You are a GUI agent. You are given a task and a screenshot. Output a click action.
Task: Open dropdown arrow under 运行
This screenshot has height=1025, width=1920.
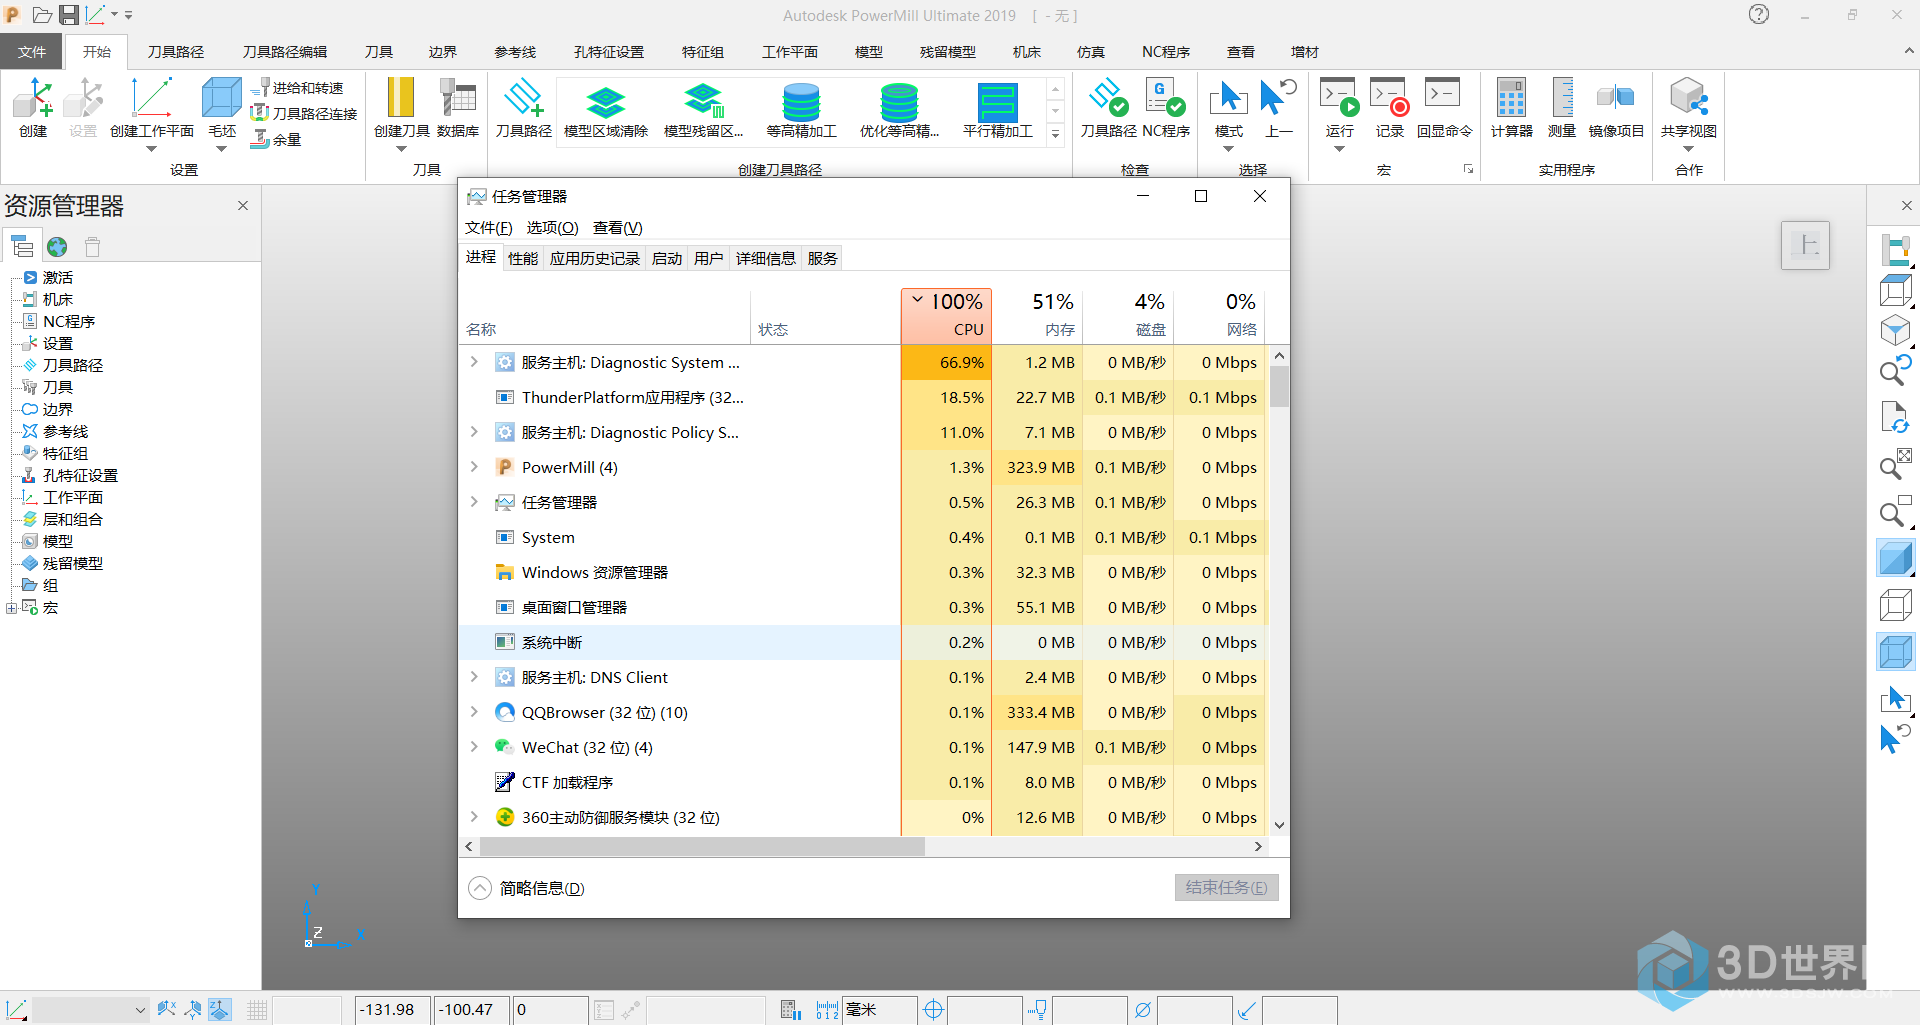[x=1339, y=149]
